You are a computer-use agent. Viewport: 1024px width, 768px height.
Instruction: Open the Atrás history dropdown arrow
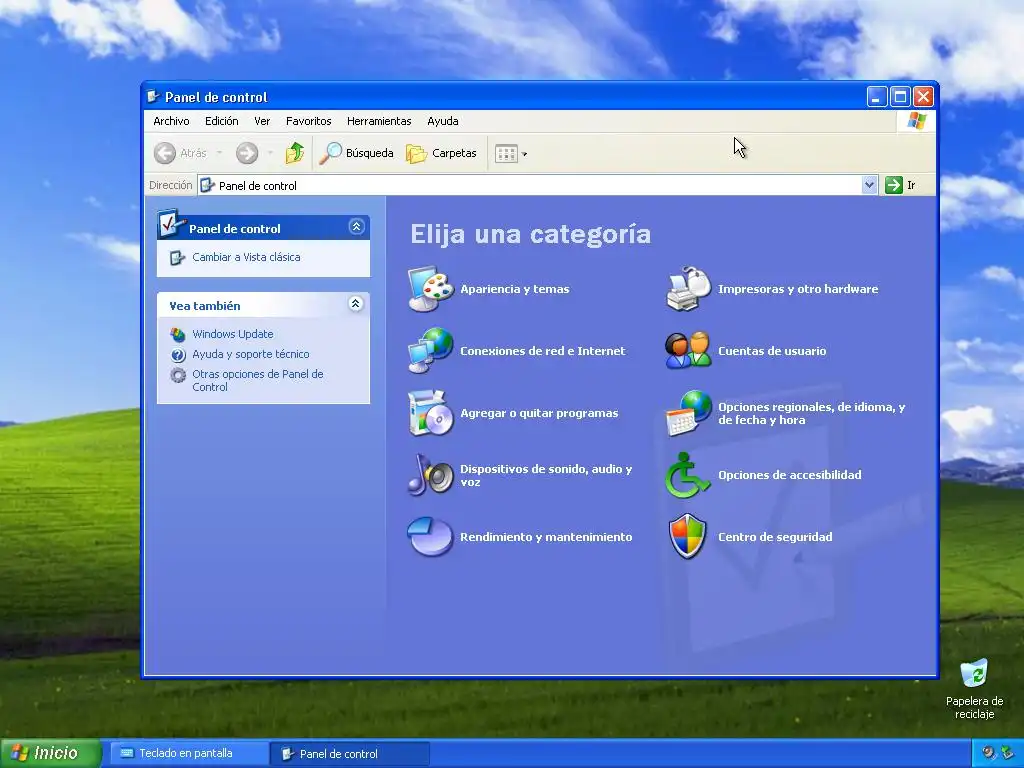pyautogui.click(x=219, y=153)
